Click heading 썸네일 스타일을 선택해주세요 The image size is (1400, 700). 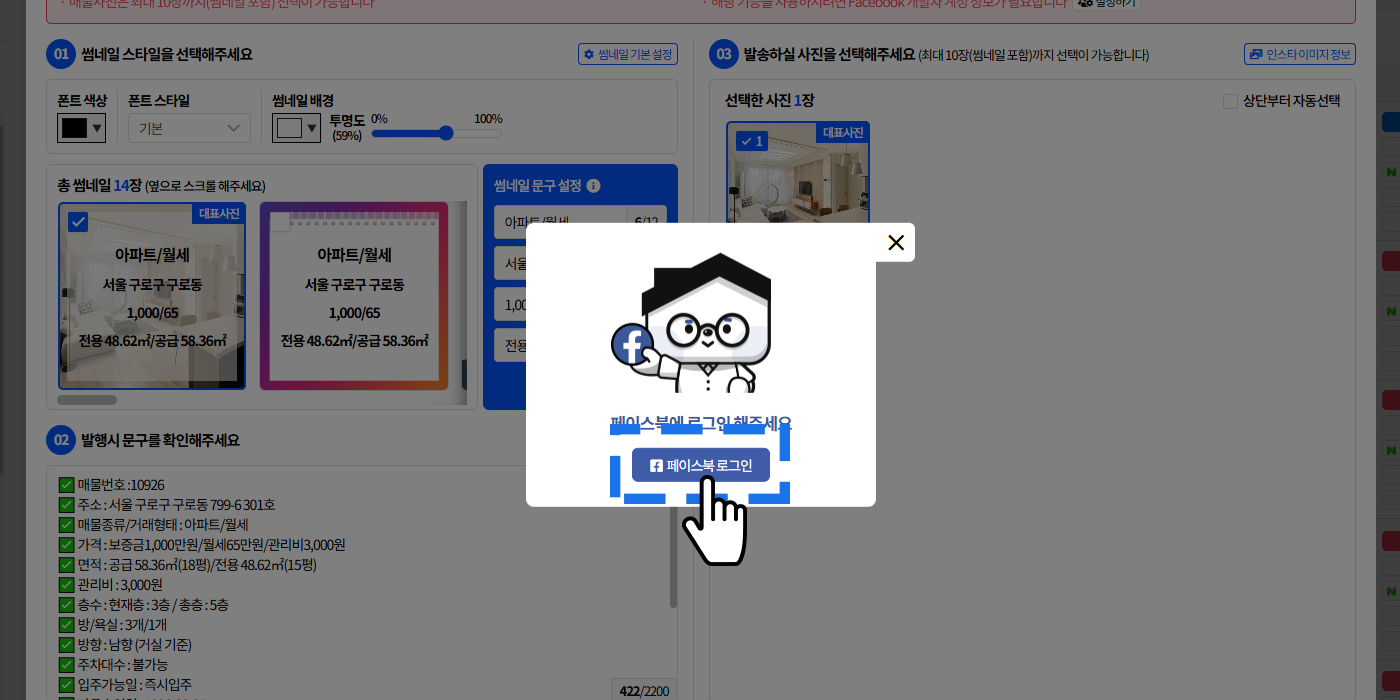[166, 54]
